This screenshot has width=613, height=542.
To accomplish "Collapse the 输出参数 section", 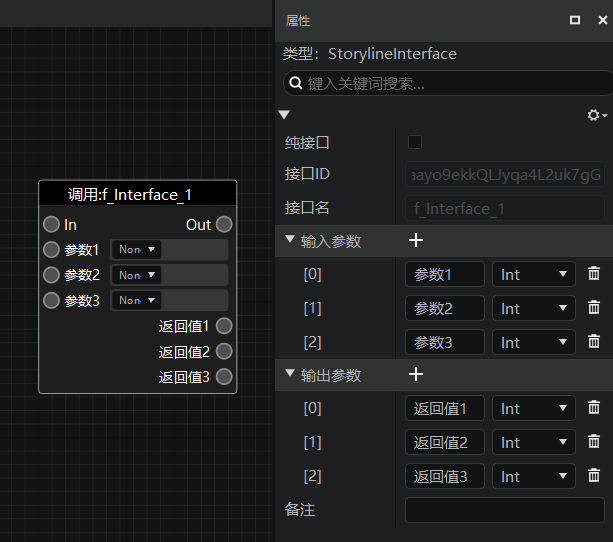I will pos(290,373).
